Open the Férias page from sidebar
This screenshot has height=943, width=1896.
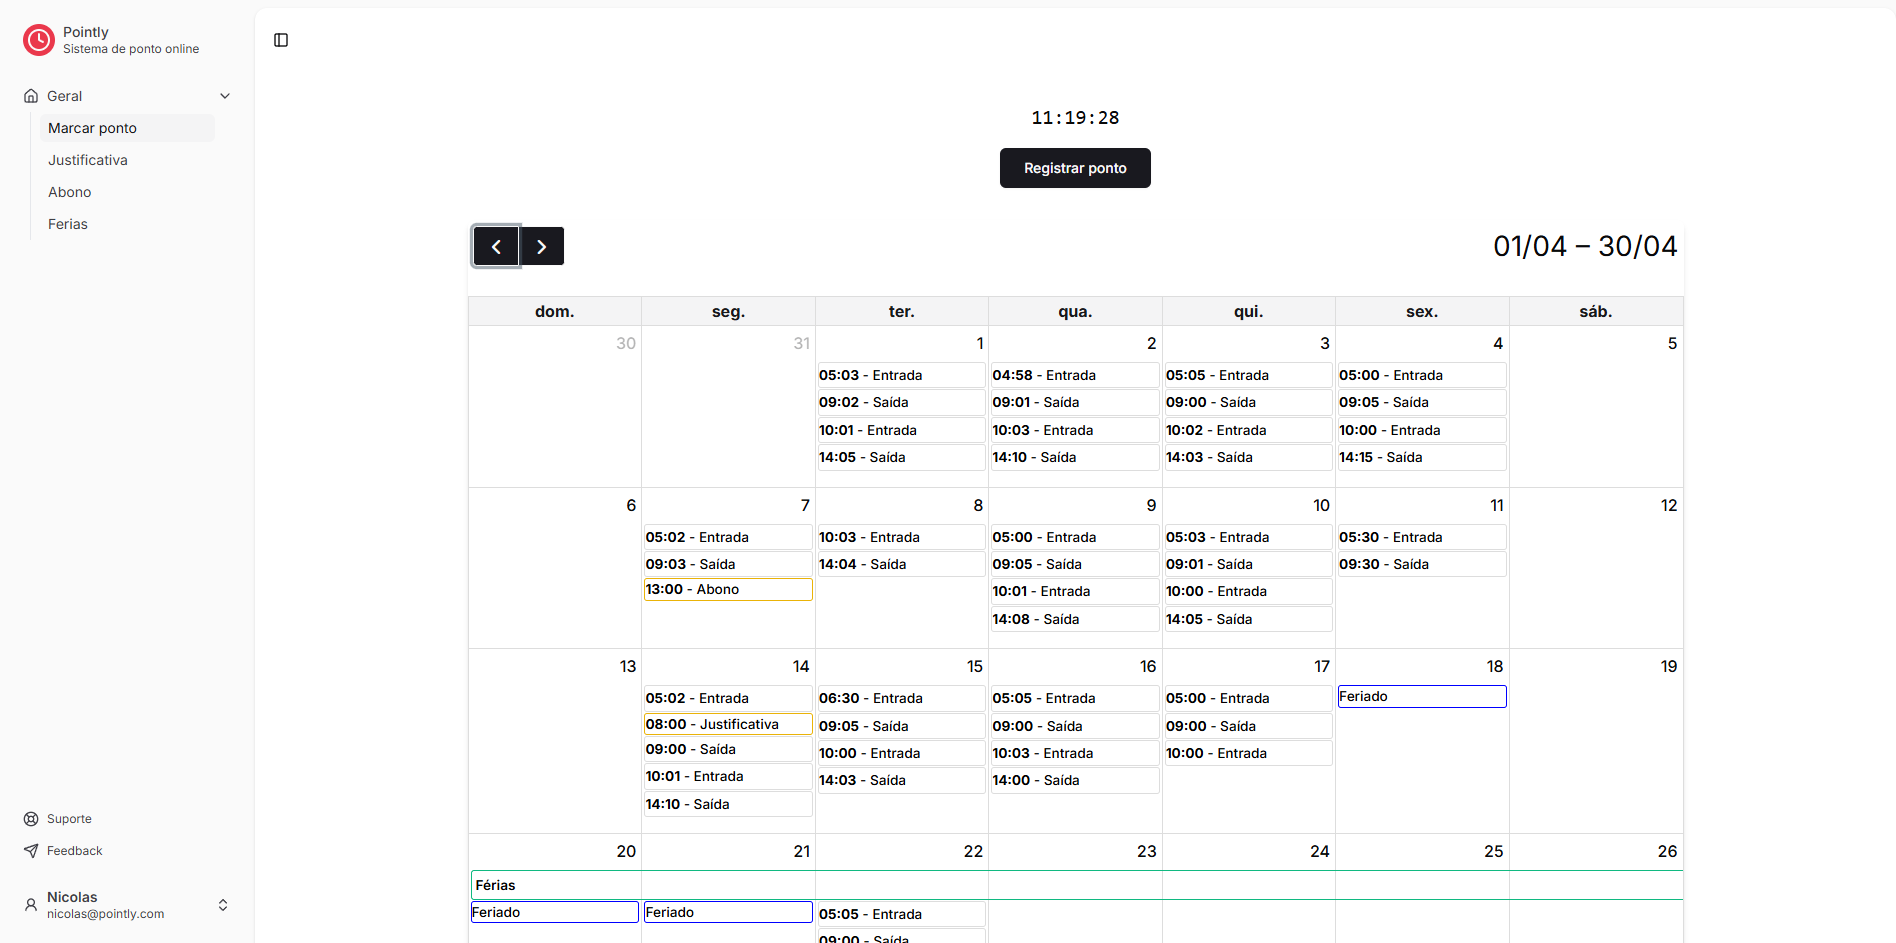[67, 223]
